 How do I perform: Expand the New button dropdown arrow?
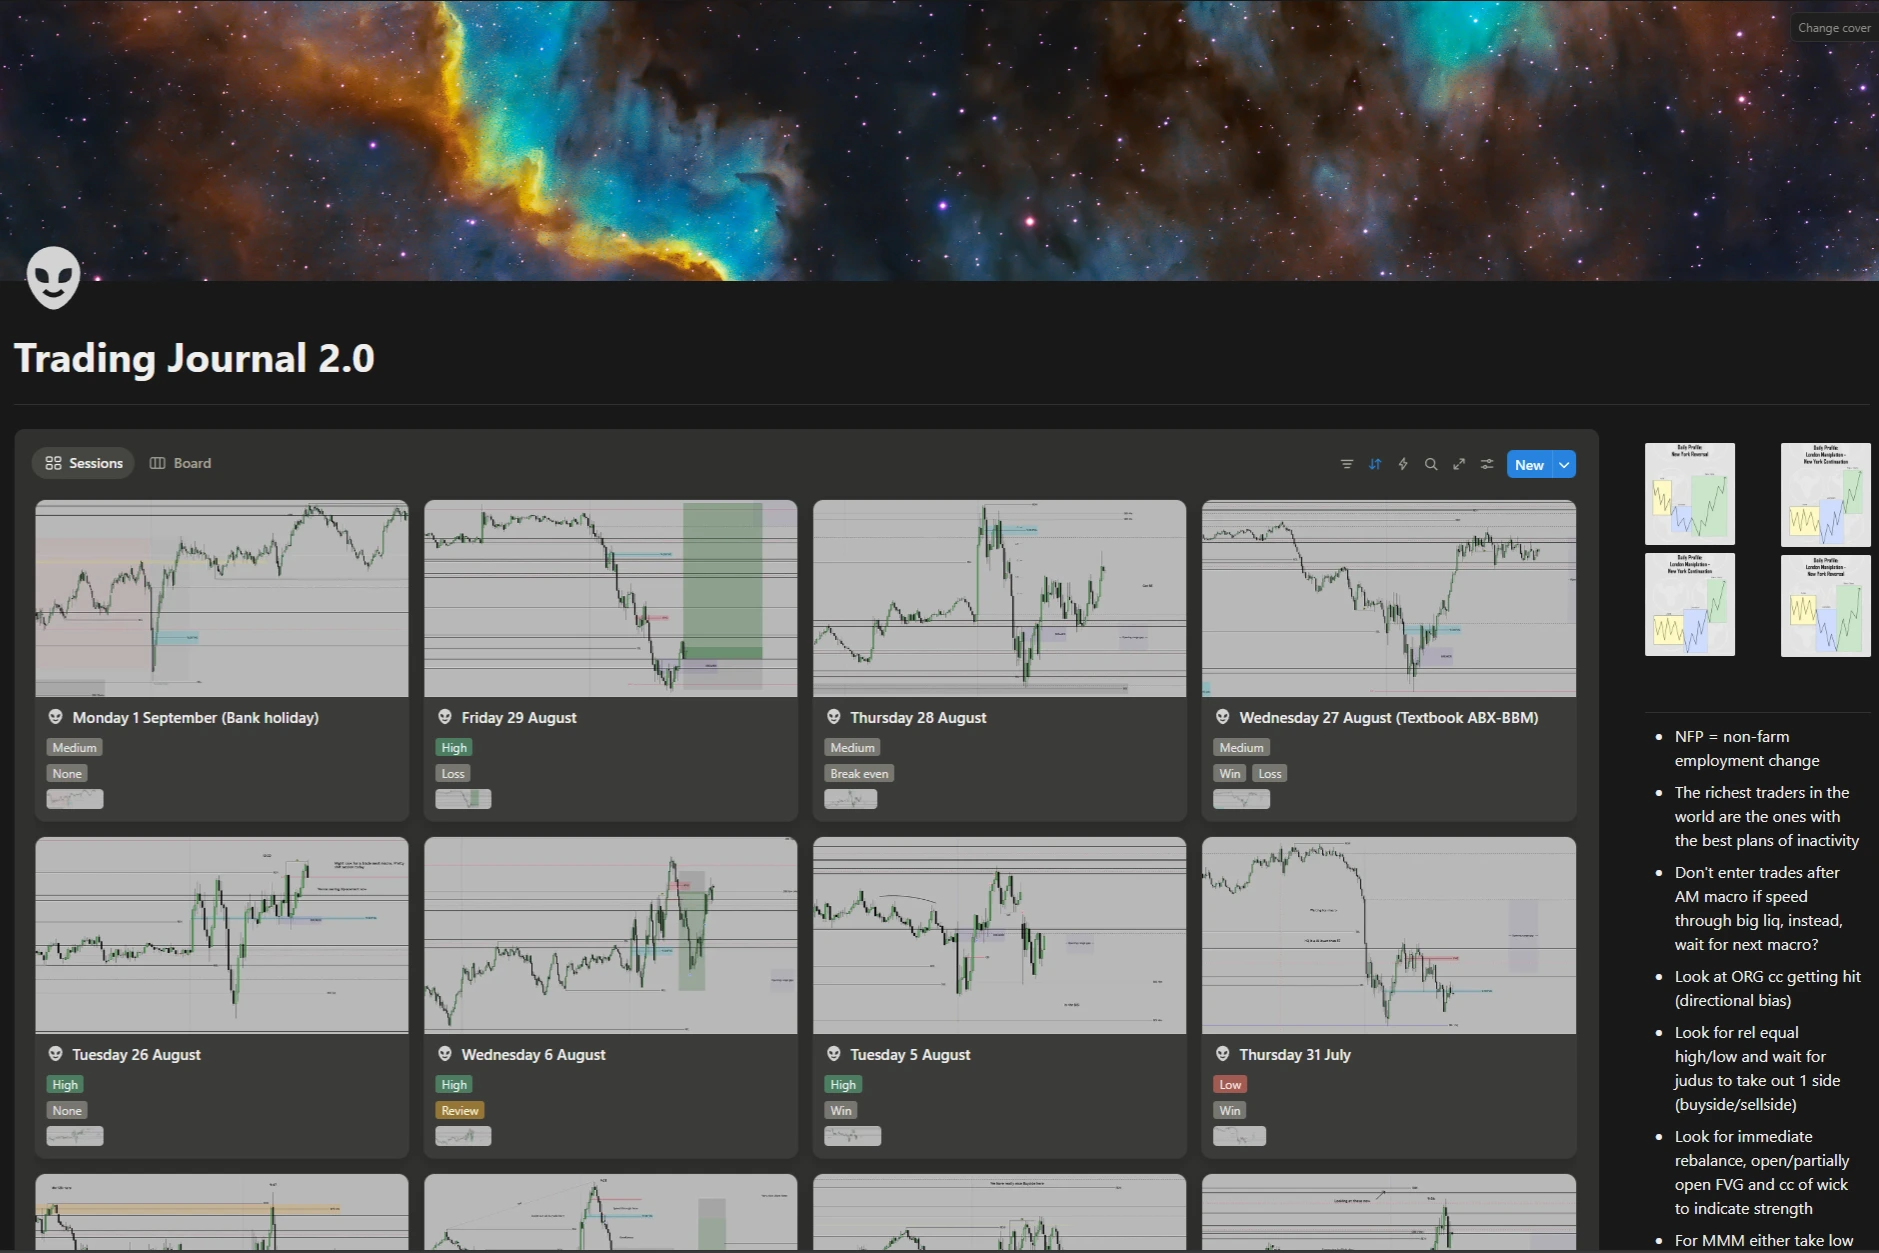[x=1564, y=465]
